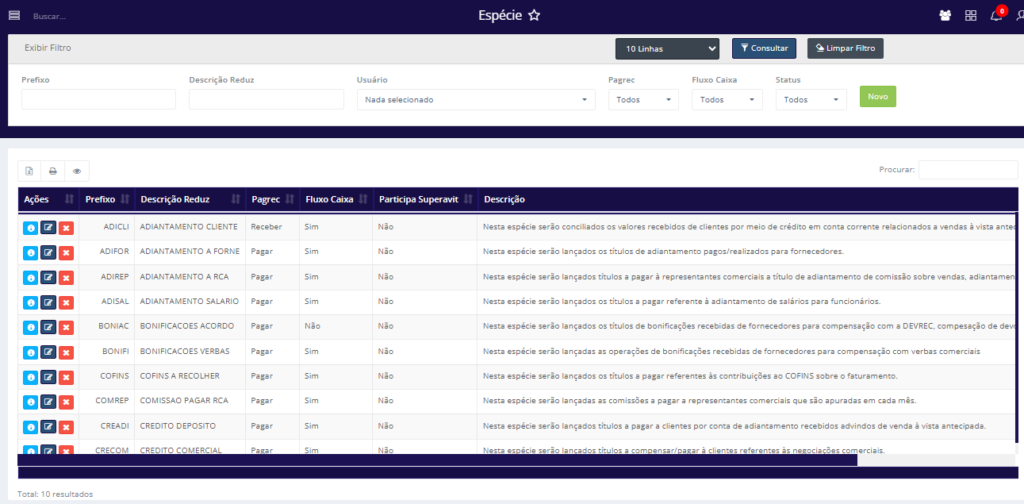The height and width of the screenshot is (504, 1024).
Task: Click the green Novo button
Action: click(877, 97)
